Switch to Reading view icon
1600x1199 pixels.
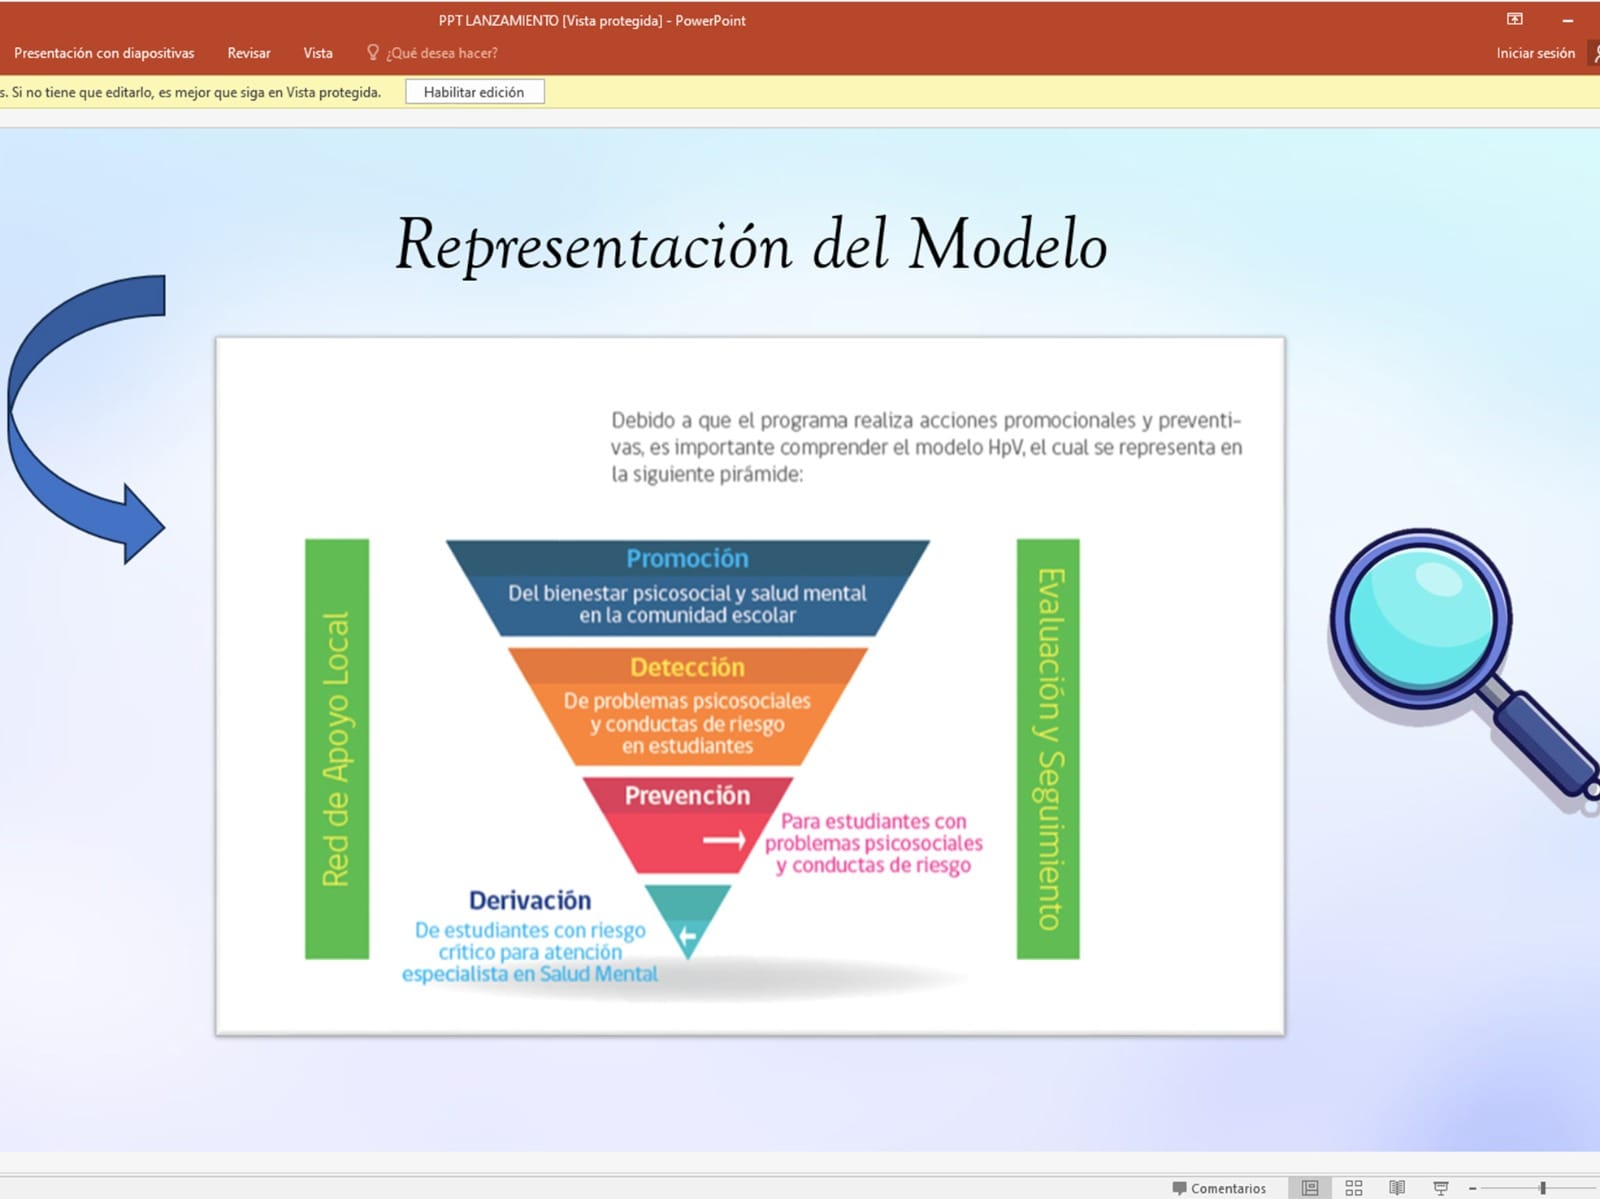coord(1397,1188)
